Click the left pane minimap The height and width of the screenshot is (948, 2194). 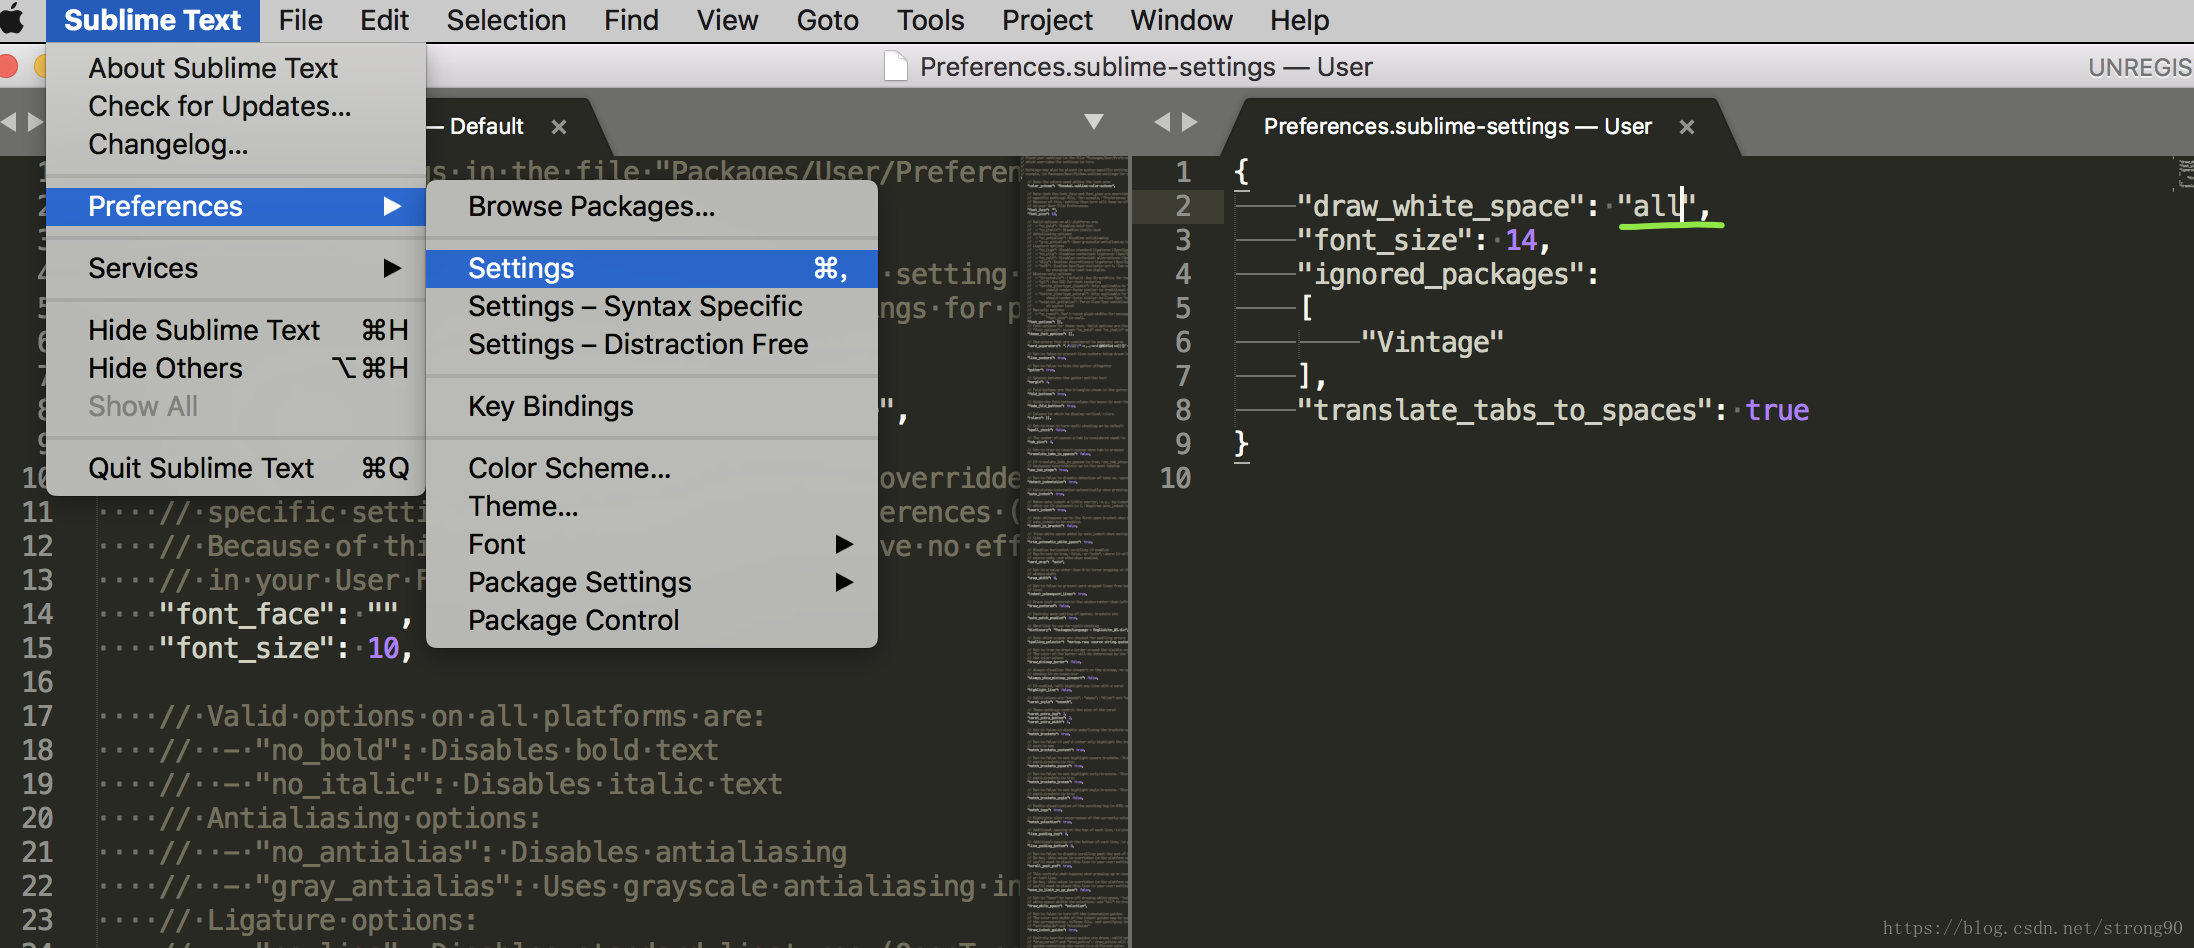point(1076,552)
